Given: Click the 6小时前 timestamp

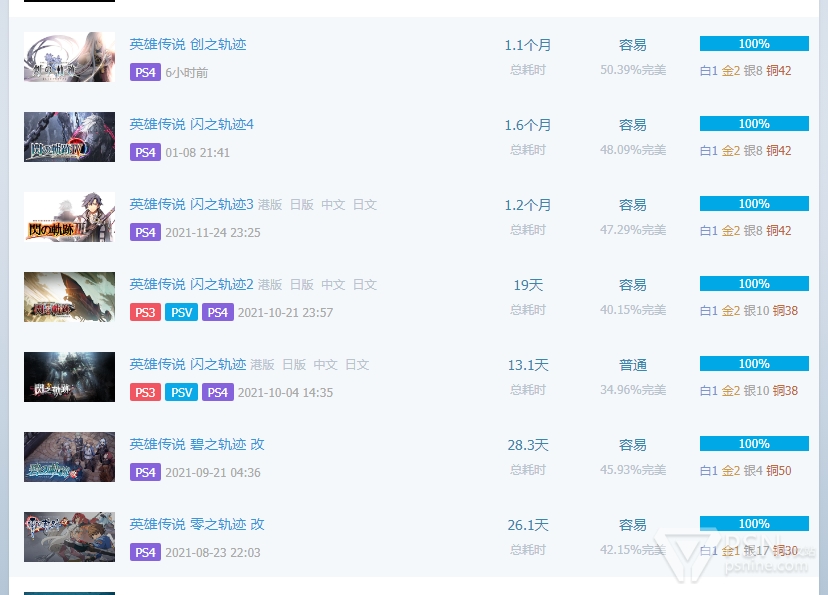Looking at the screenshot, I should point(186,73).
